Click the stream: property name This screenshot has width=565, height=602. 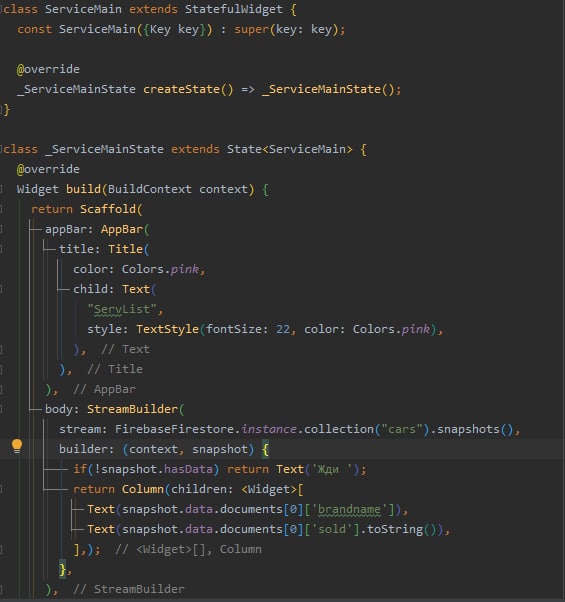tap(83, 429)
